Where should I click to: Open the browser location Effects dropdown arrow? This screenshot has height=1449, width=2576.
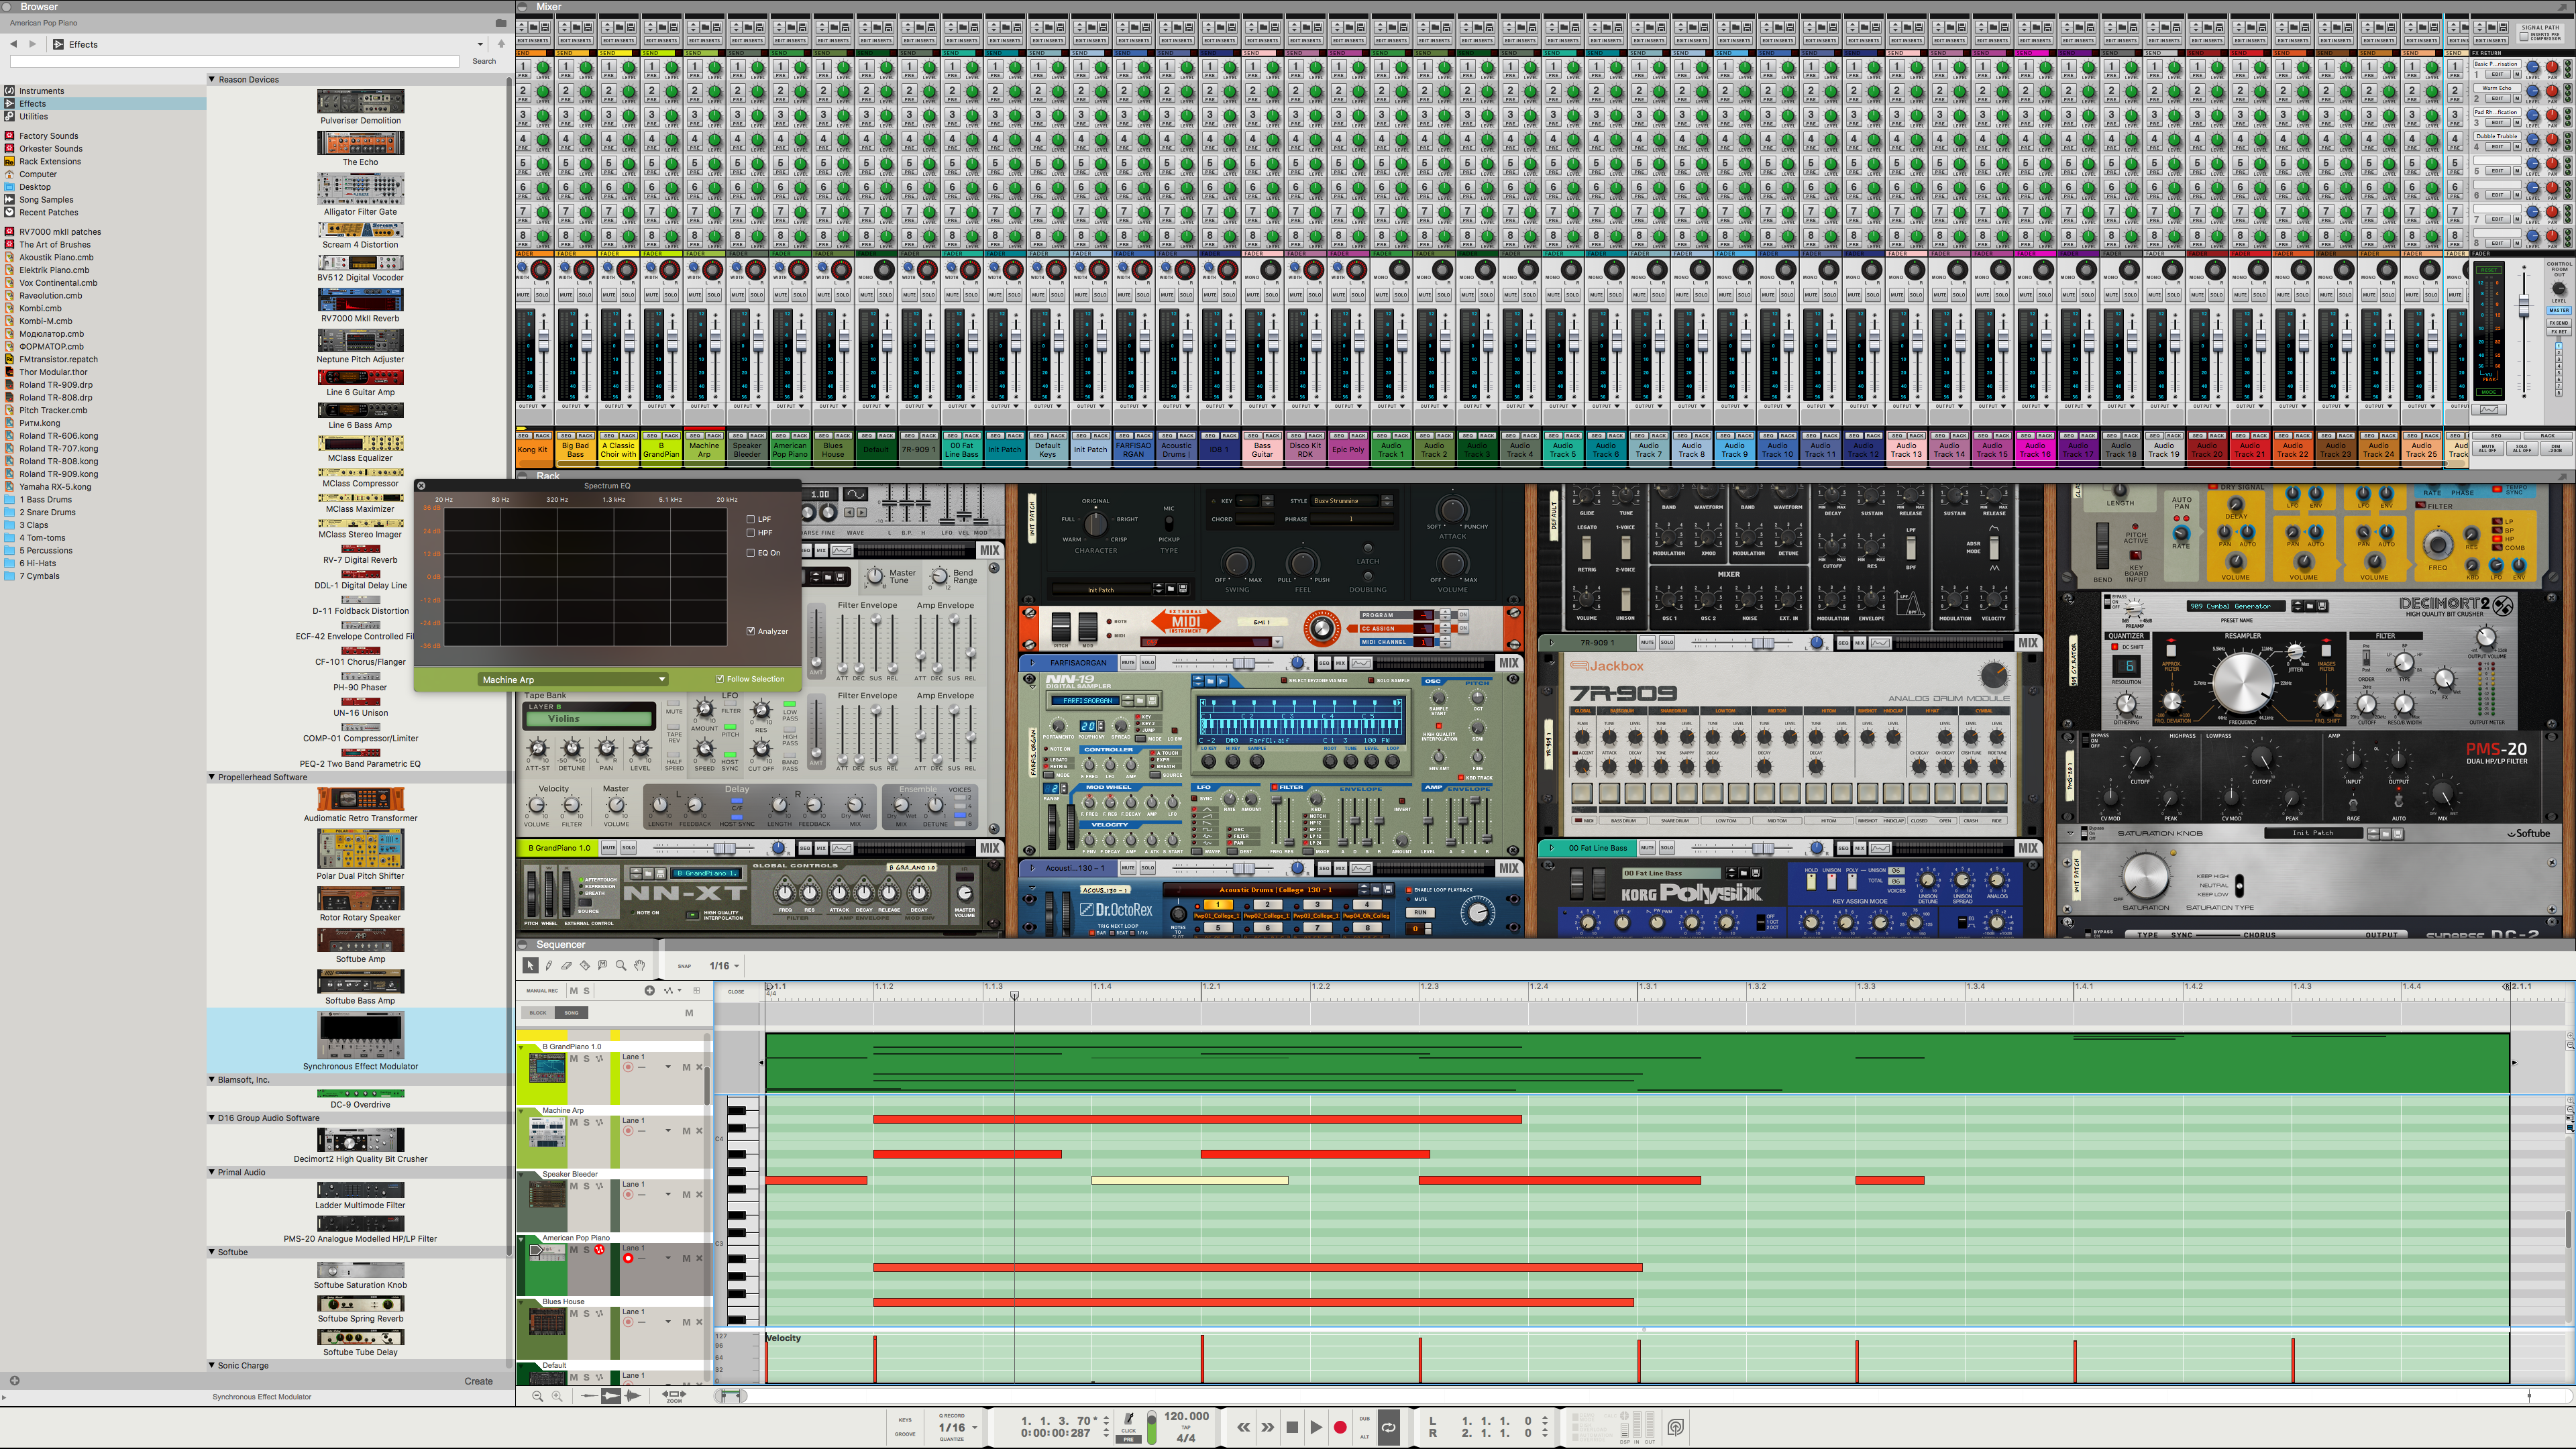480,44
